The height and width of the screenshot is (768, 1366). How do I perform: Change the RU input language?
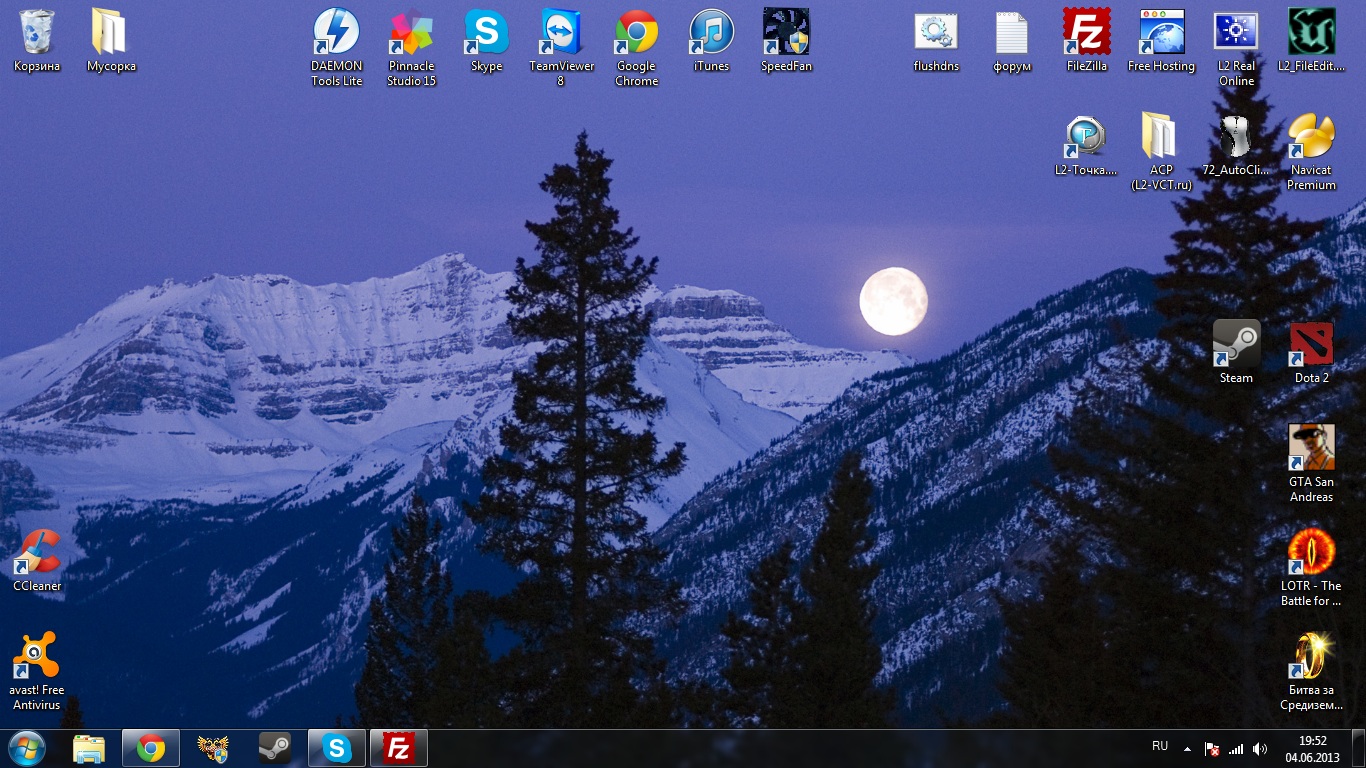(x=1160, y=747)
